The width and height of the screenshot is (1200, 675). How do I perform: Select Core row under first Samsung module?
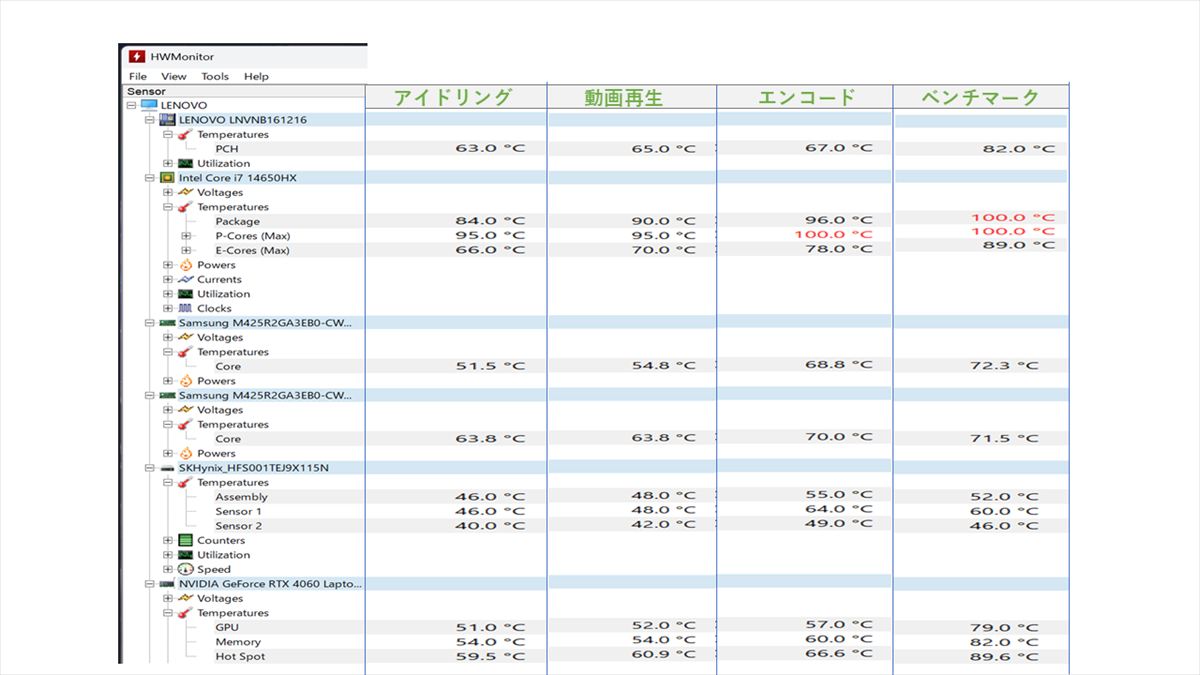(228, 367)
